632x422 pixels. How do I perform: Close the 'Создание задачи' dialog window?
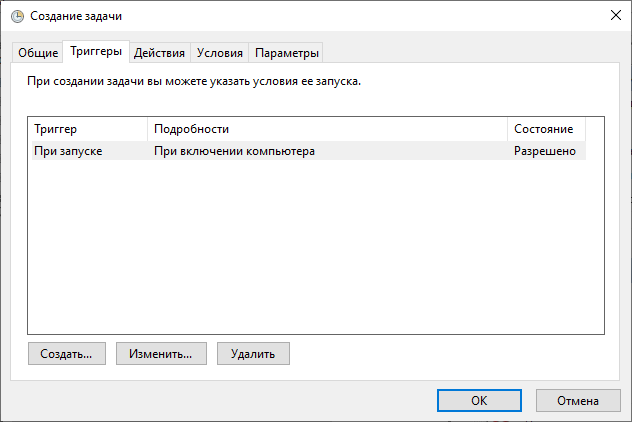[x=612, y=16]
